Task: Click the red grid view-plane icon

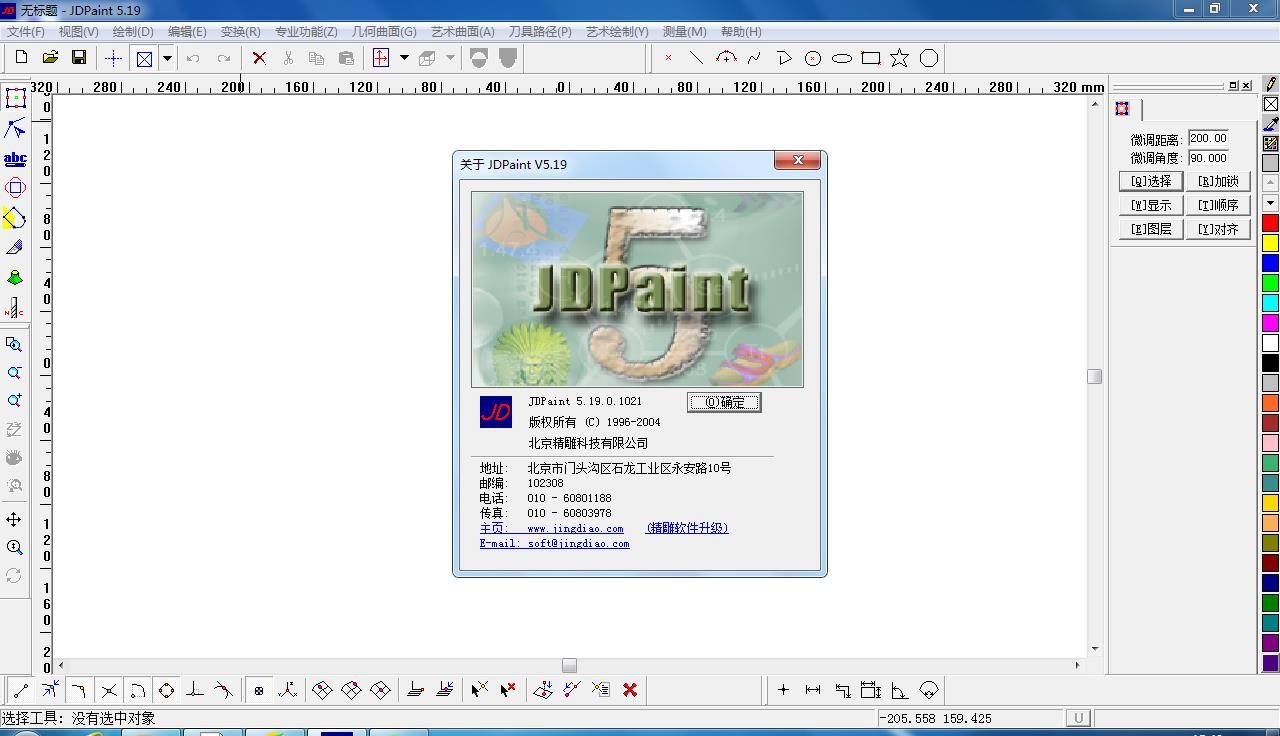Action: (x=380, y=58)
